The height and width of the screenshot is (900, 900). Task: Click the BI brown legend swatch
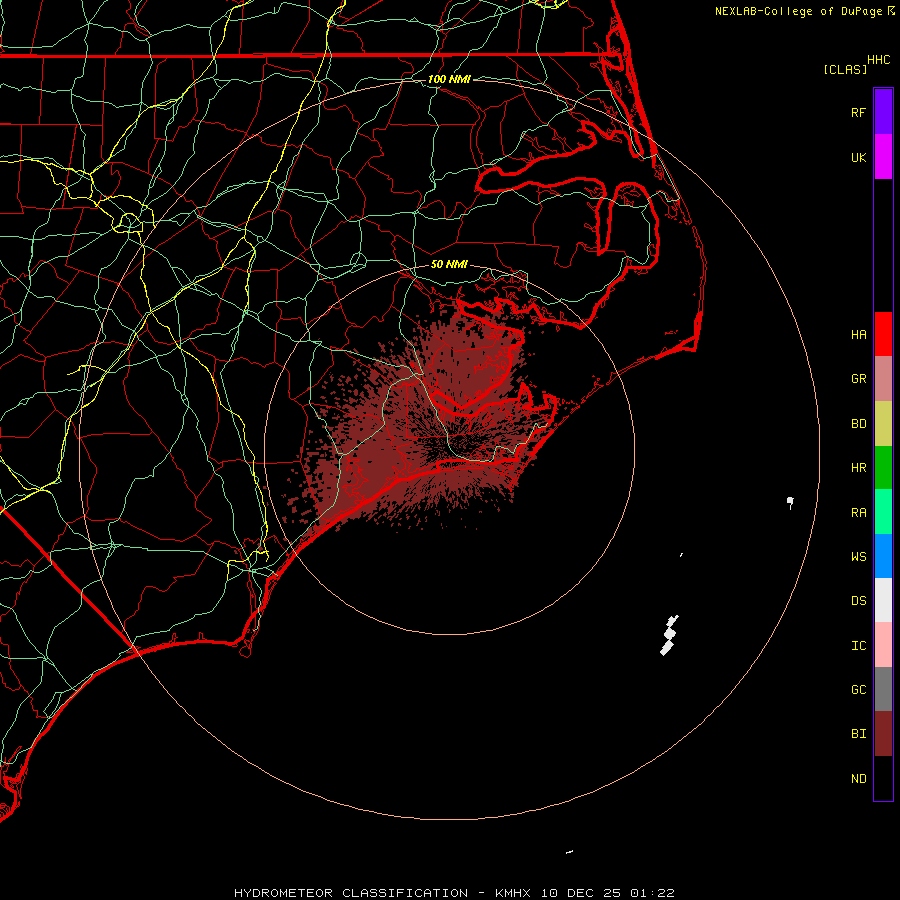coord(883,734)
